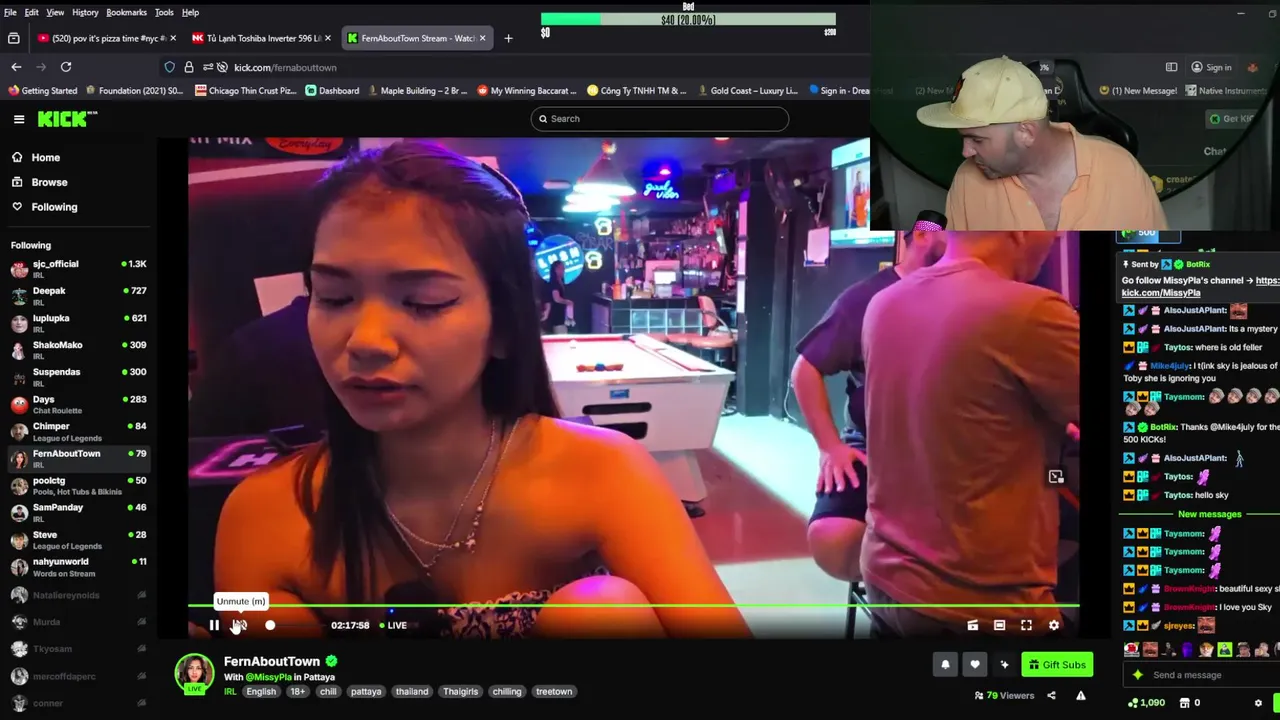
Task: Click the IRL category link
Action: (x=230, y=692)
